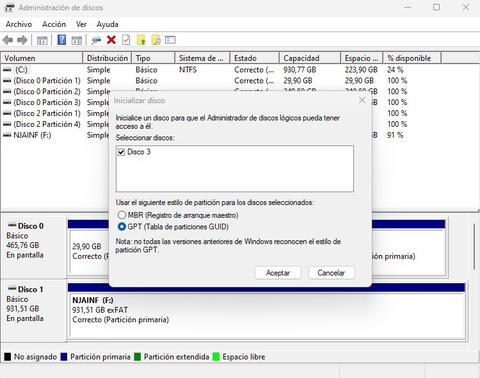The height and width of the screenshot is (378, 480).
Task: Click the drive icon beside NJAINF (F:)
Action: [7, 135]
